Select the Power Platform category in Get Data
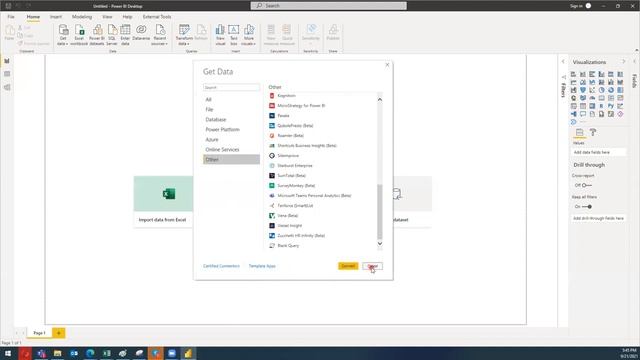This screenshot has height=360, width=640. (231, 129)
